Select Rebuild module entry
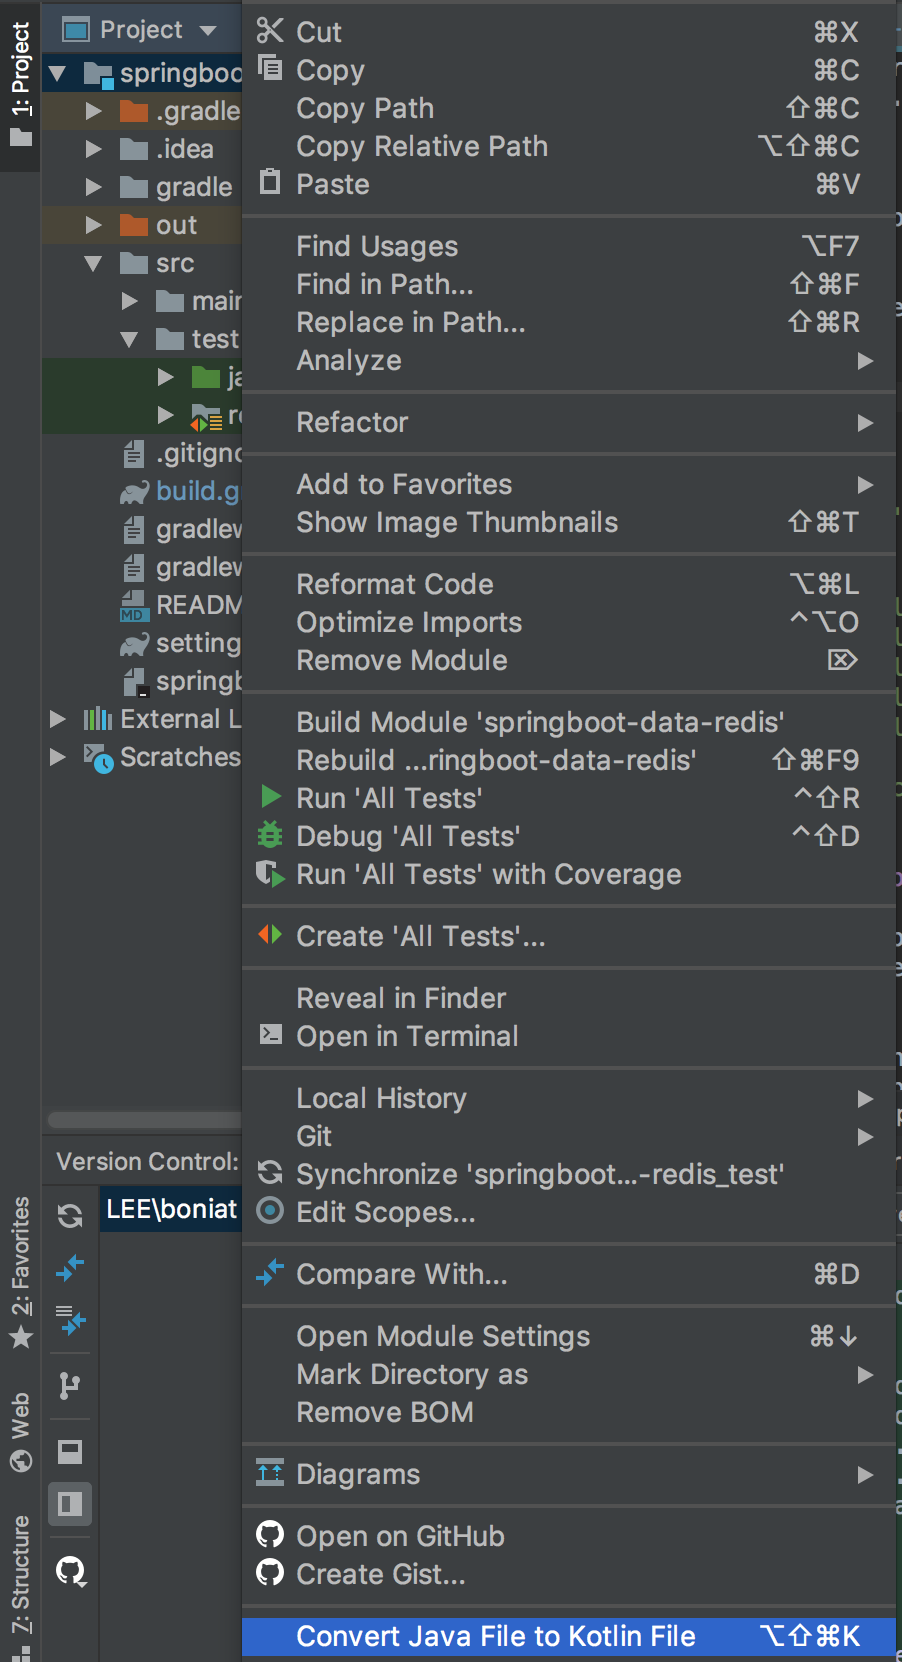The width and height of the screenshot is (902, 1662). click(569, 760)
